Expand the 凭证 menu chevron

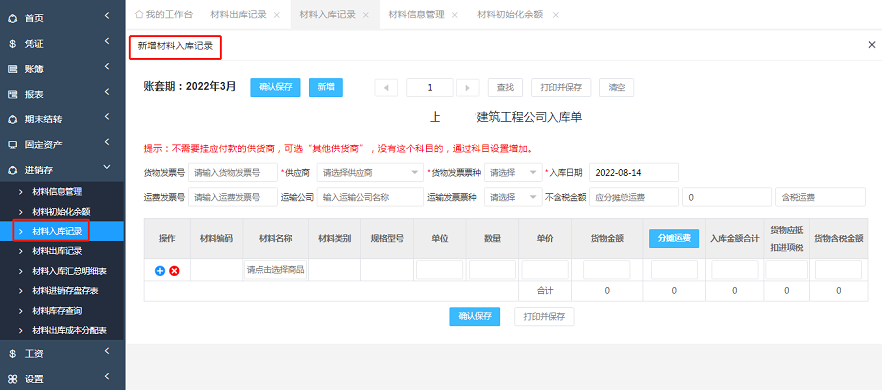click(x=107, y=42)
